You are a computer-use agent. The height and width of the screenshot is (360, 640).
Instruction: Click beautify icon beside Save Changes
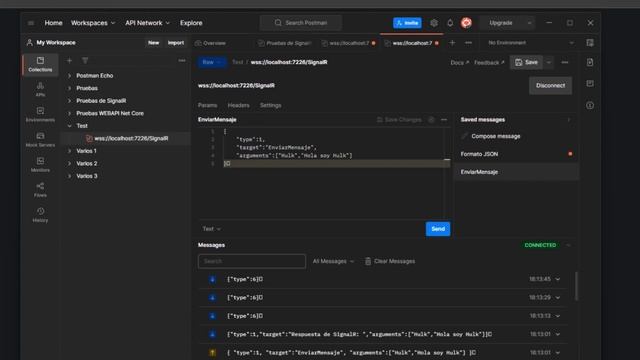431,120
